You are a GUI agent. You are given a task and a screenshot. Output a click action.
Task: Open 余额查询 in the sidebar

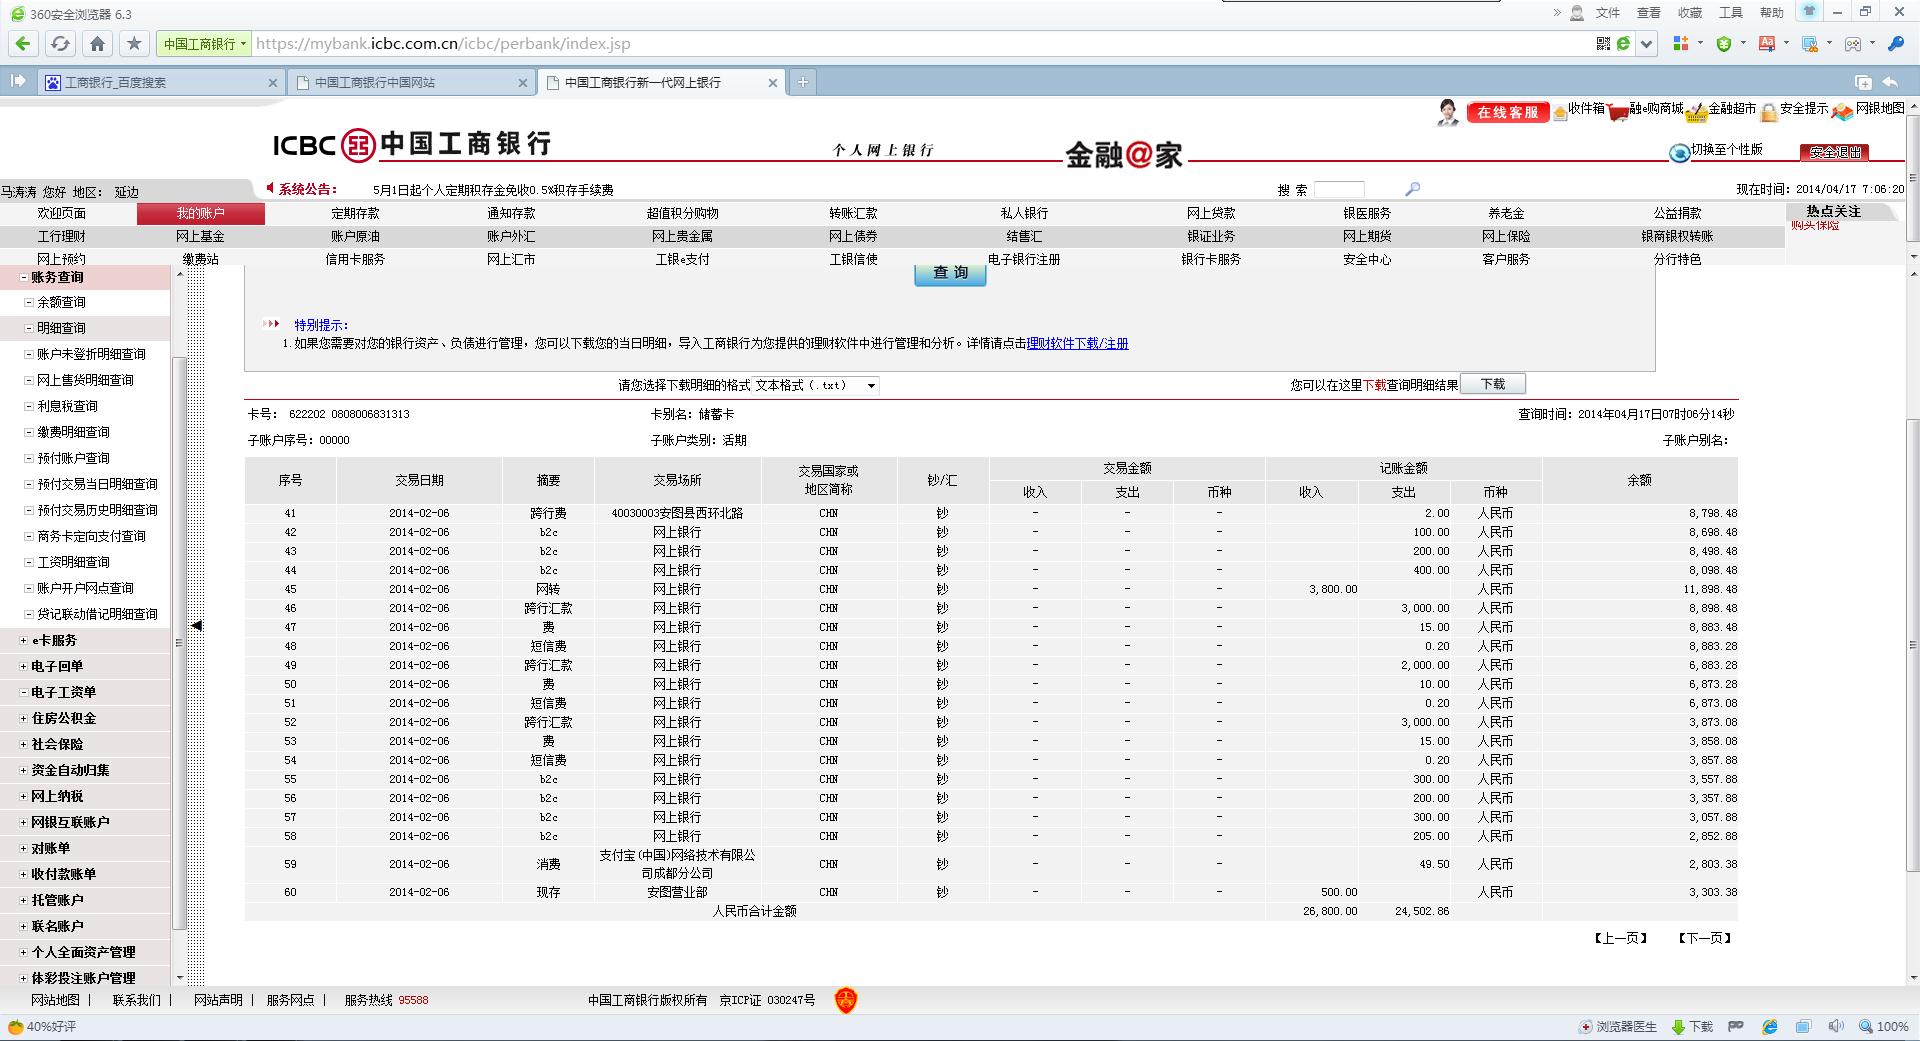tap(61, 302)
